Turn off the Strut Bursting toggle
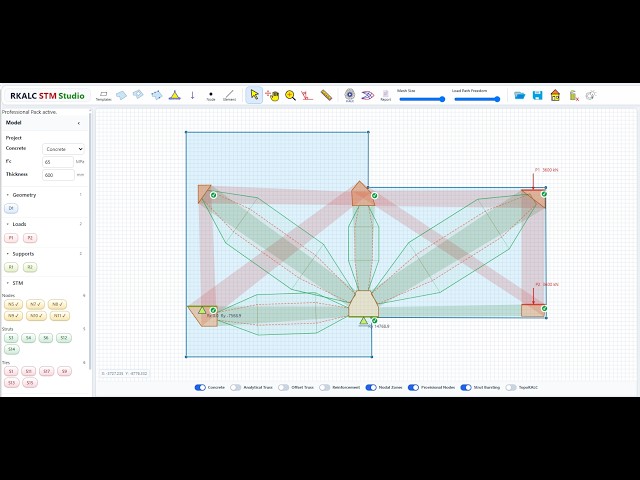The height and width of the screenshot is (480, 640). coord(466,387)
